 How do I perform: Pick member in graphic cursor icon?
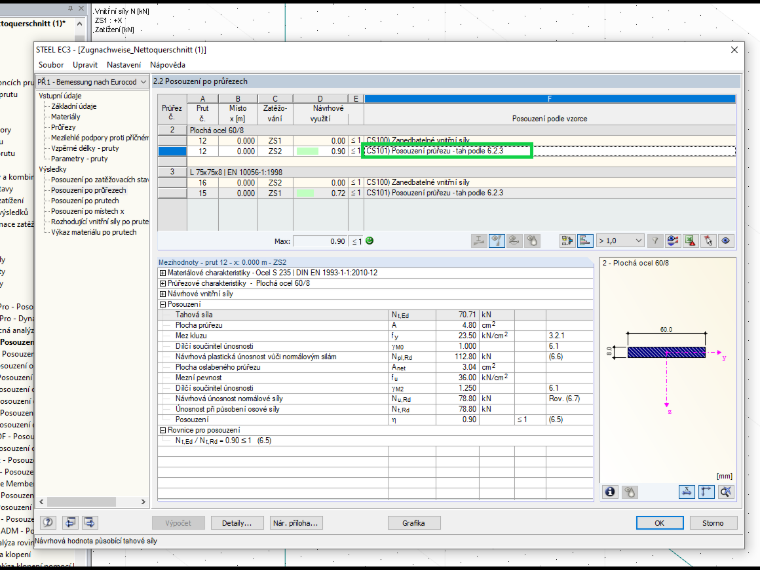[708, 240]
